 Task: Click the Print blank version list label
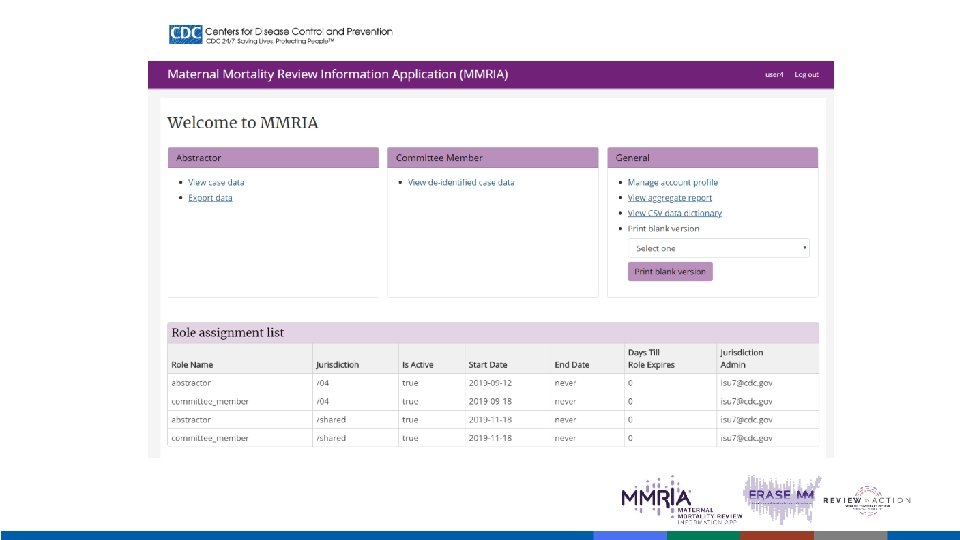point(663,228)
